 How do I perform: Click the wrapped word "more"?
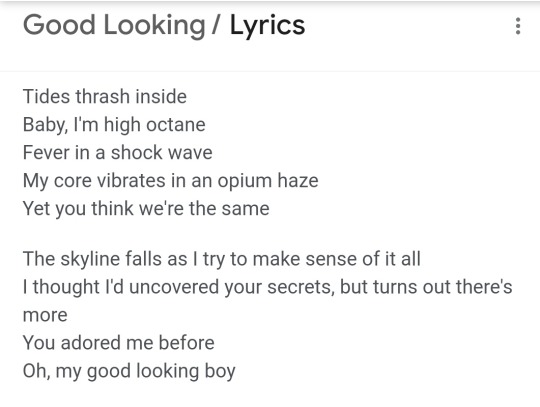(45, 315)
